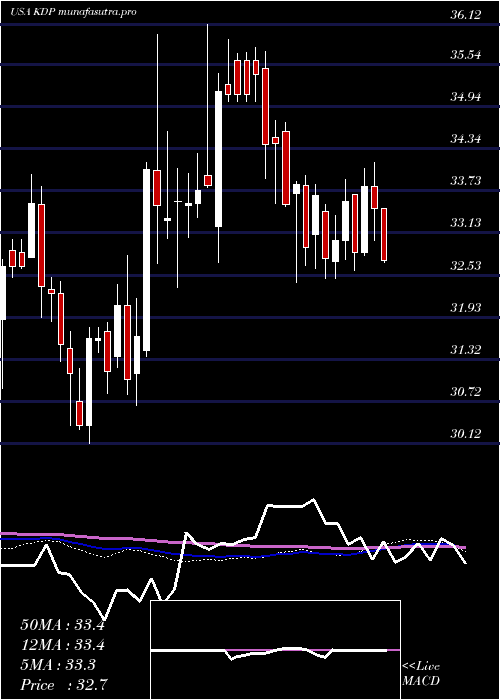
Task: Select the 31.32 price axis label
Action: click(465, 350)
